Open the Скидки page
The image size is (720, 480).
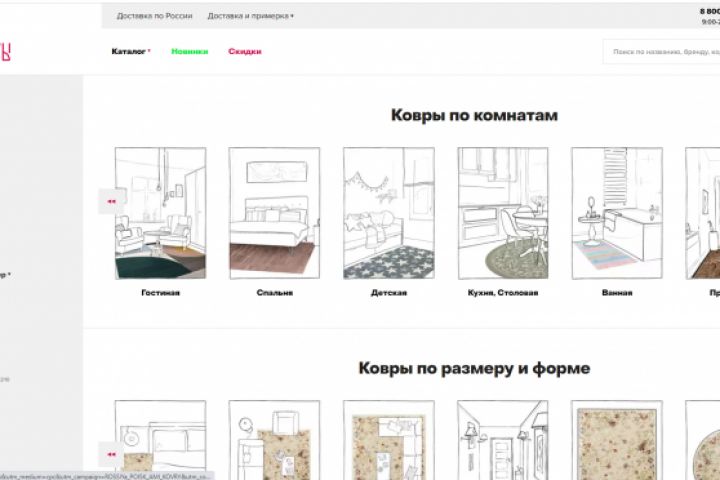click(245, 51)
